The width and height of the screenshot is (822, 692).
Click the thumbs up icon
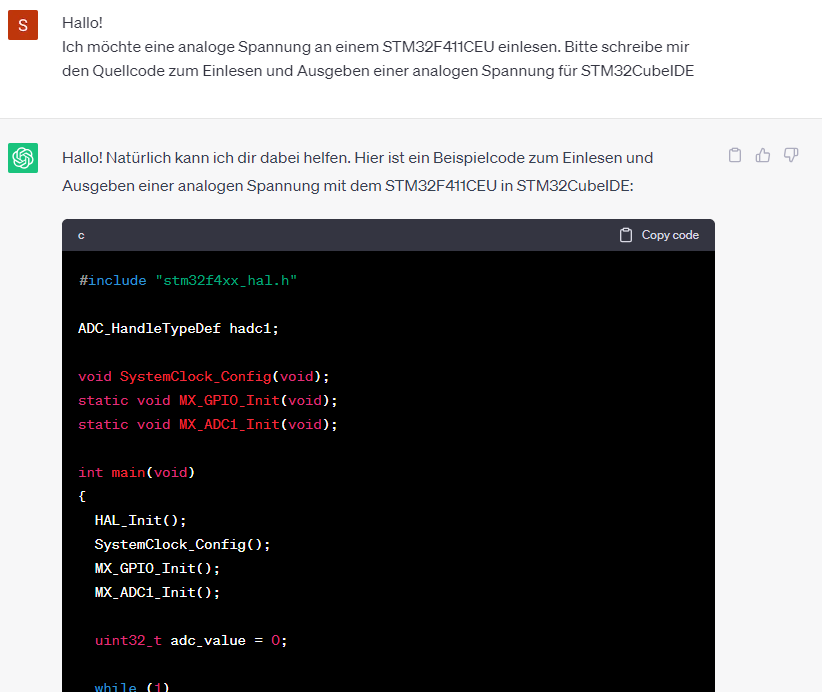click(x=763, y=155)
